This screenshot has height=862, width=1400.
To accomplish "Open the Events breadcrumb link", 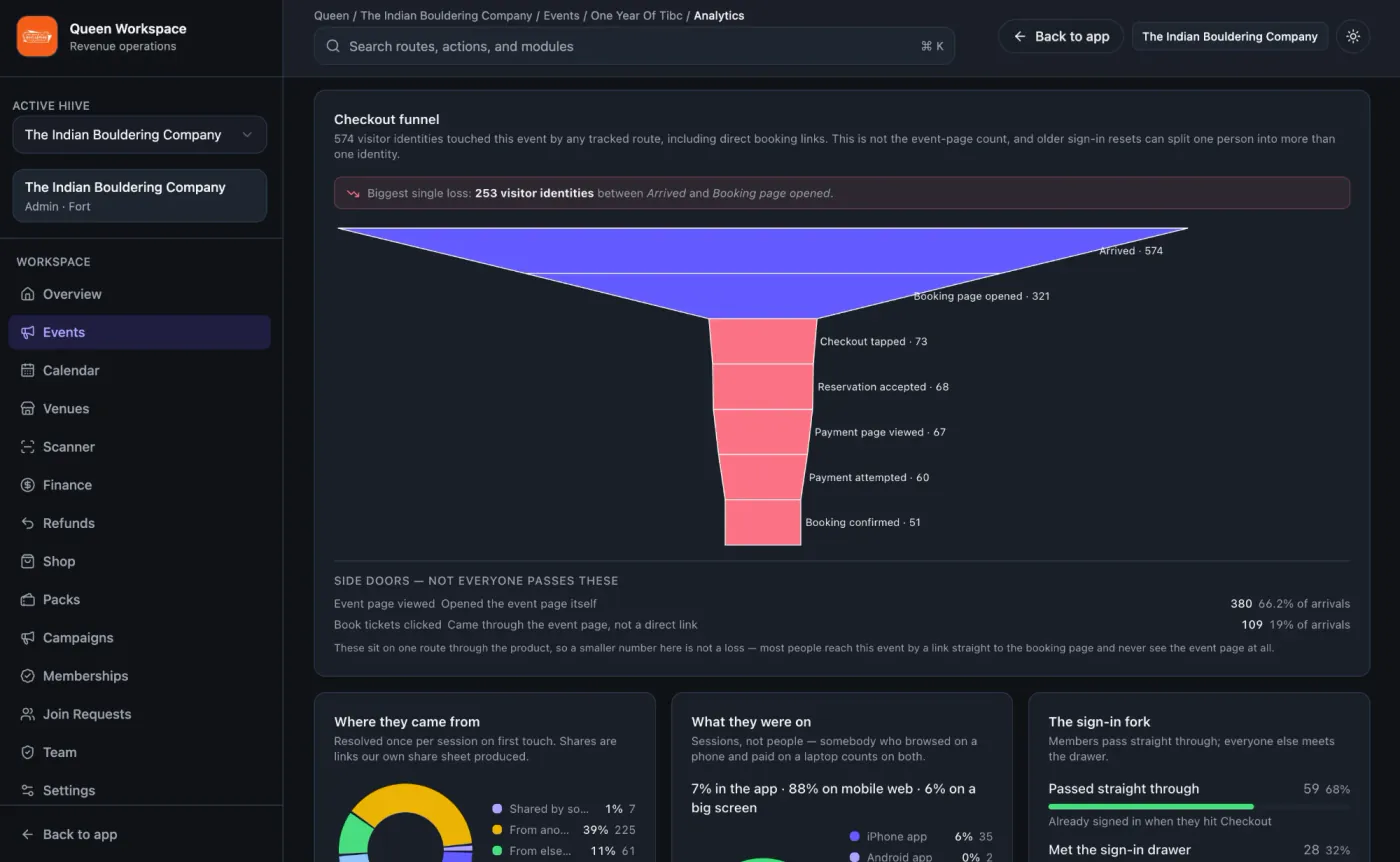I will 561,16.
